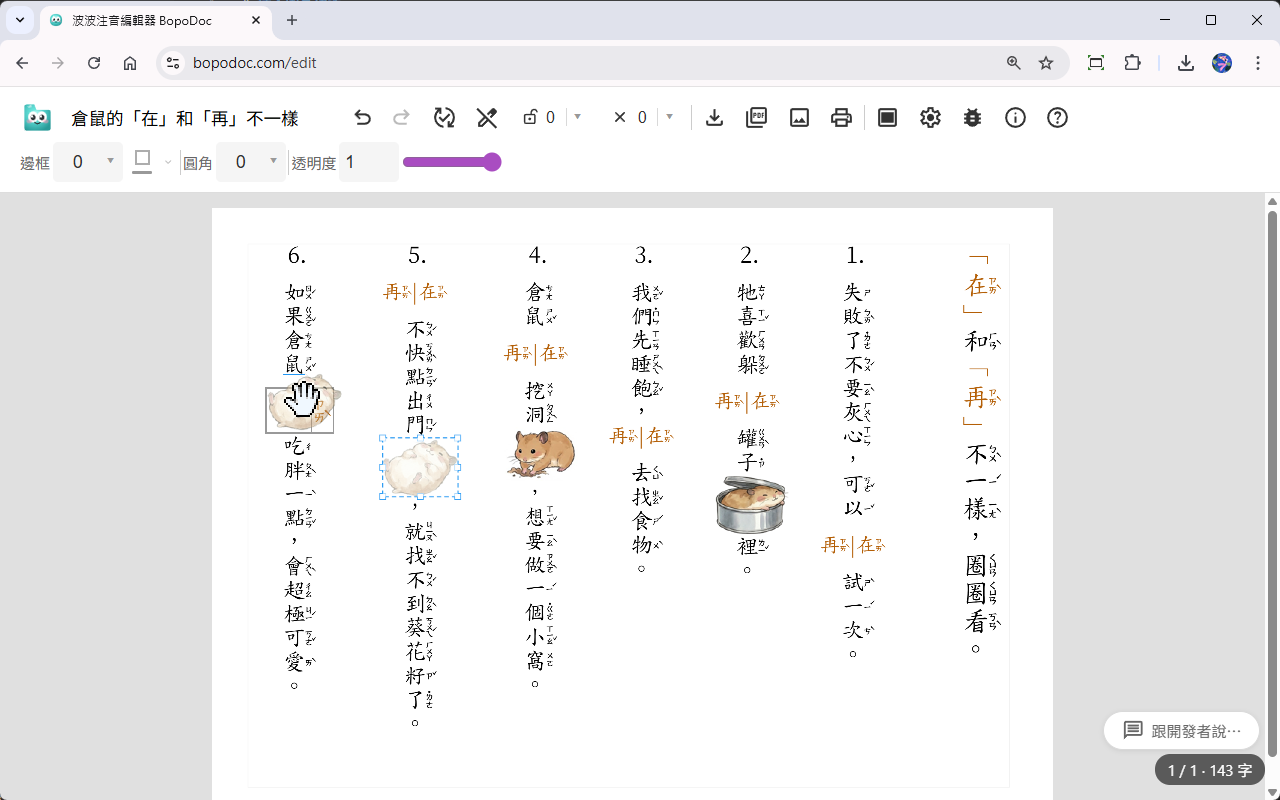Open the settings gear
Image resolution: width=1280 pixels, height=800 pixels.
(x=930, y=117)
